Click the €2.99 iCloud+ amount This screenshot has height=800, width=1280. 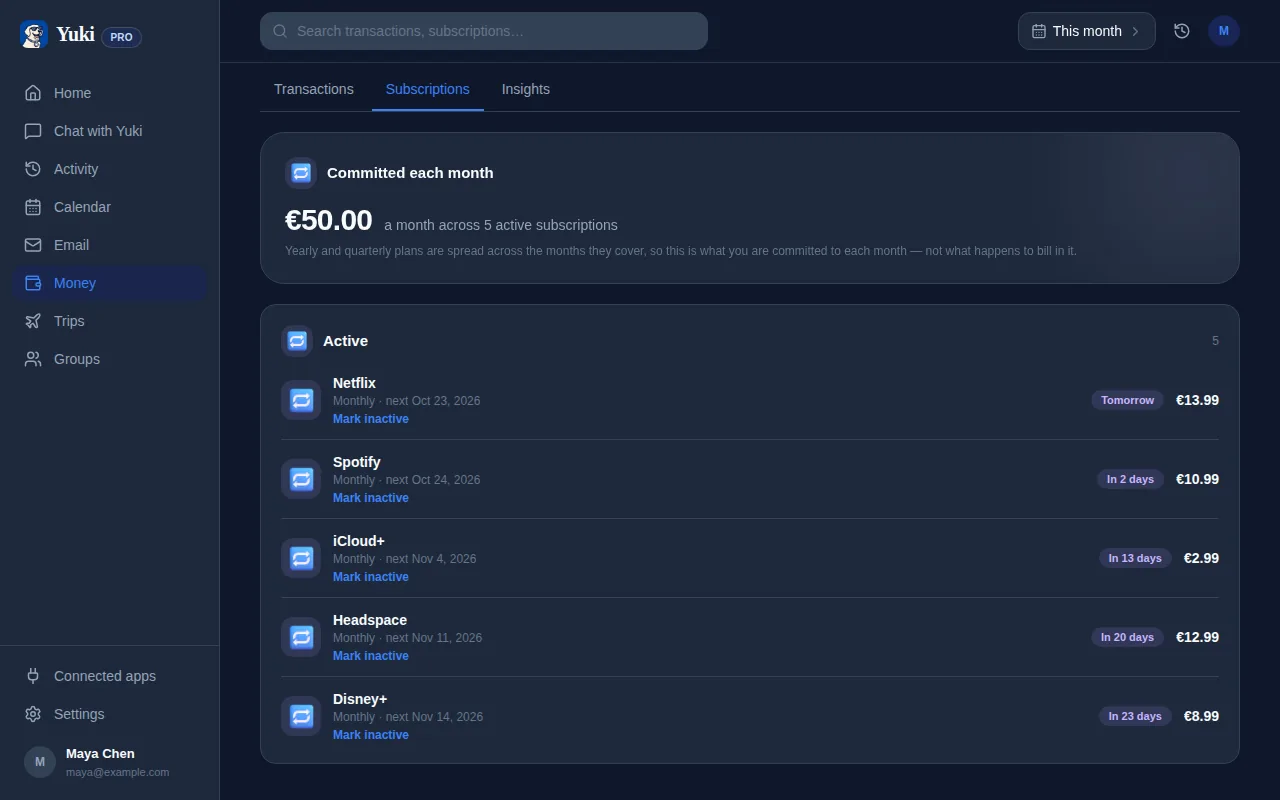(1201, 558)
